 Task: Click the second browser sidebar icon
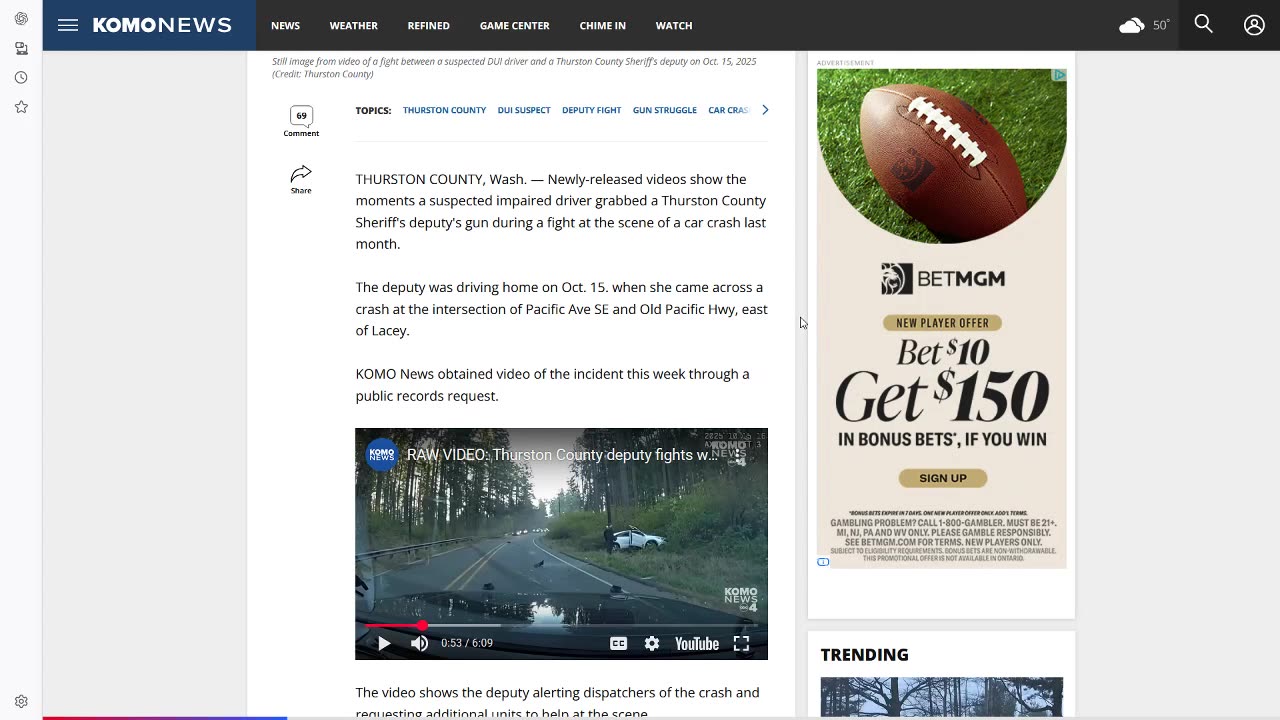click(21, 48)
